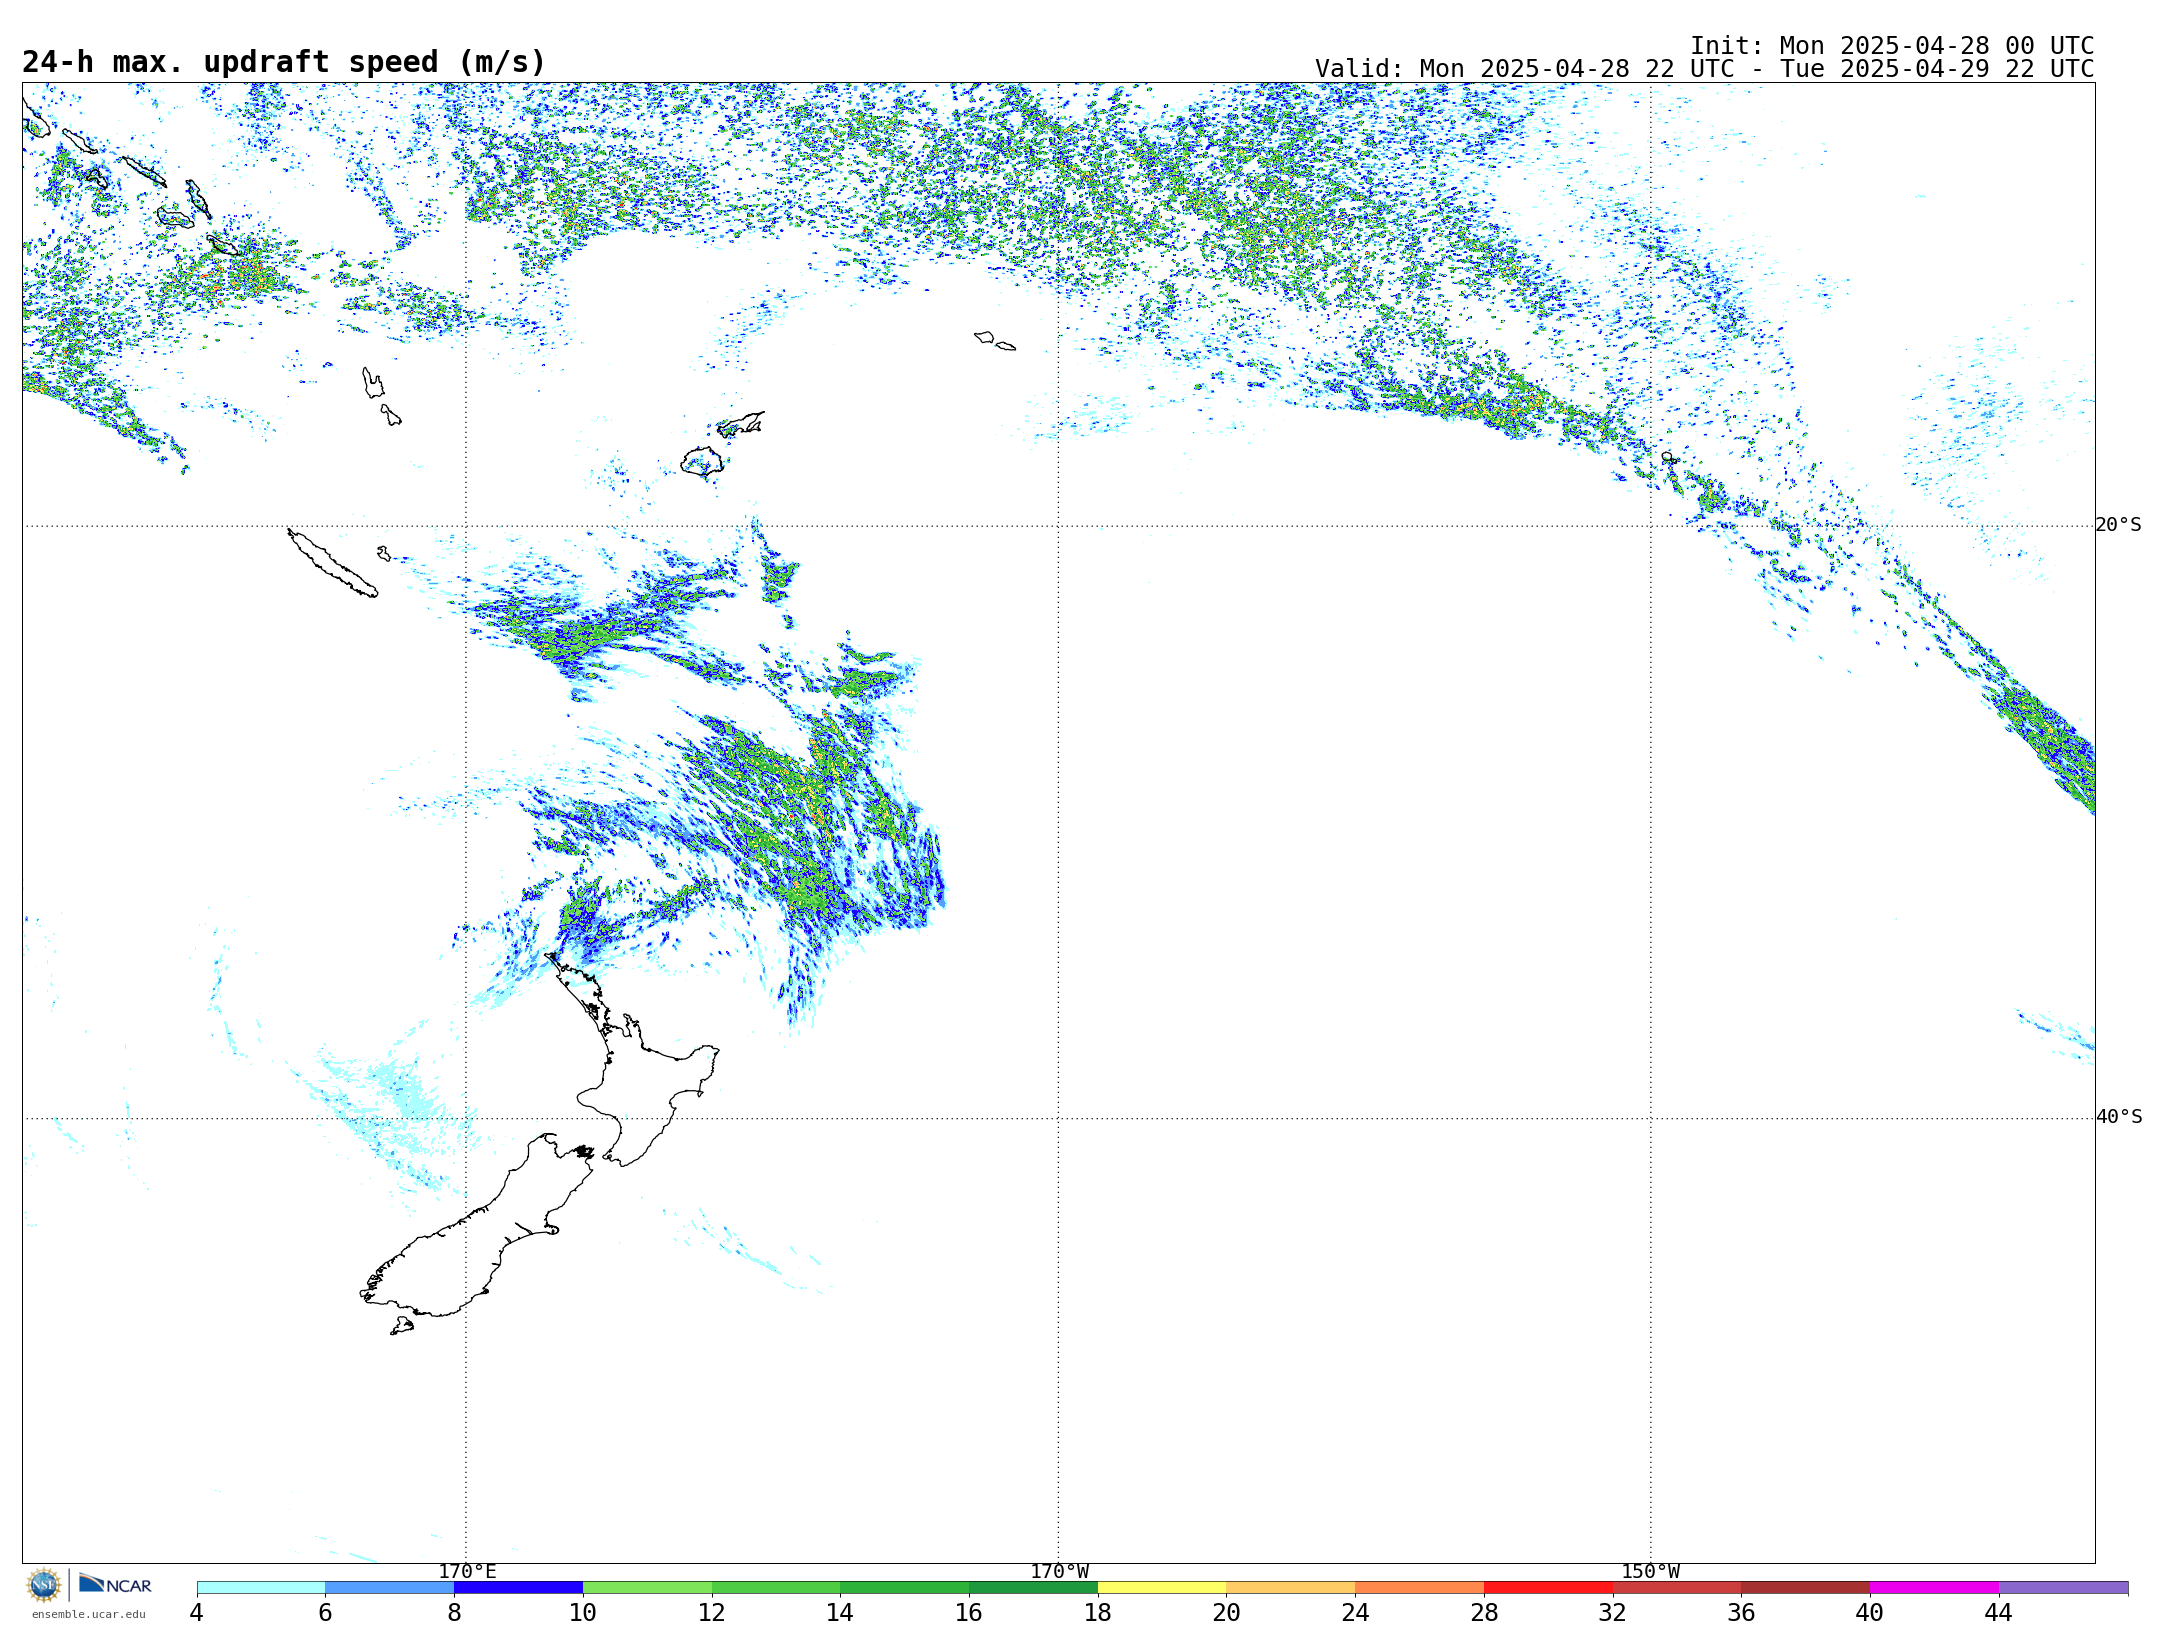Viewport: 2160px width, 1626px height.
Task: Select the dark blue 8–10 m/s swatch
Action: tap(518, 1588)
